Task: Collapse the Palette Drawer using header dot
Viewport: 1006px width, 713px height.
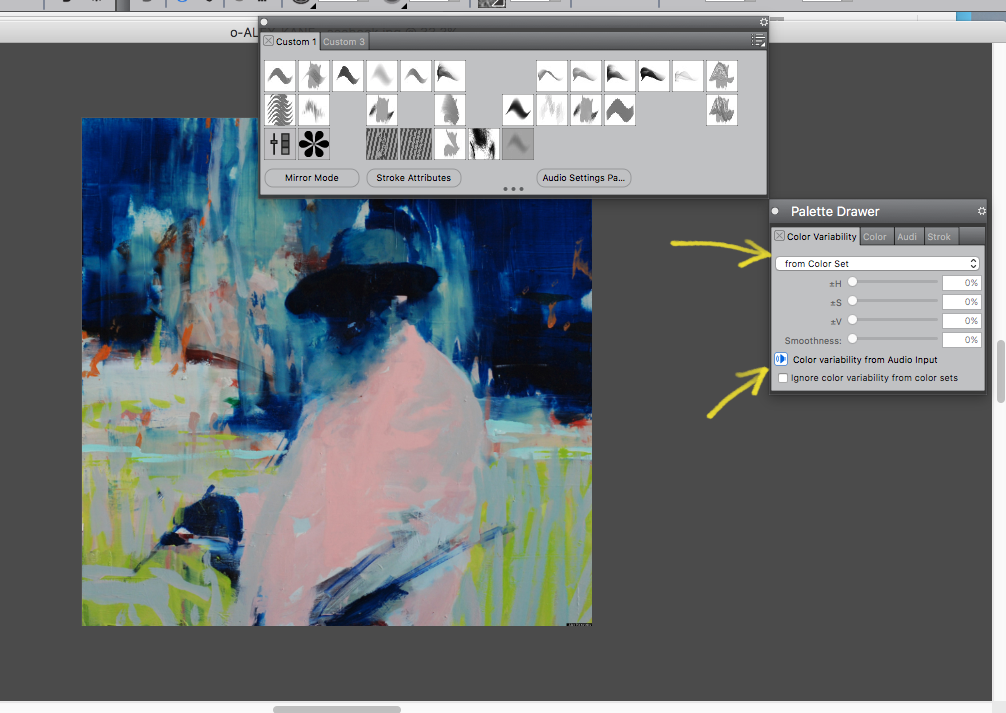Action: tap(776, 211)
